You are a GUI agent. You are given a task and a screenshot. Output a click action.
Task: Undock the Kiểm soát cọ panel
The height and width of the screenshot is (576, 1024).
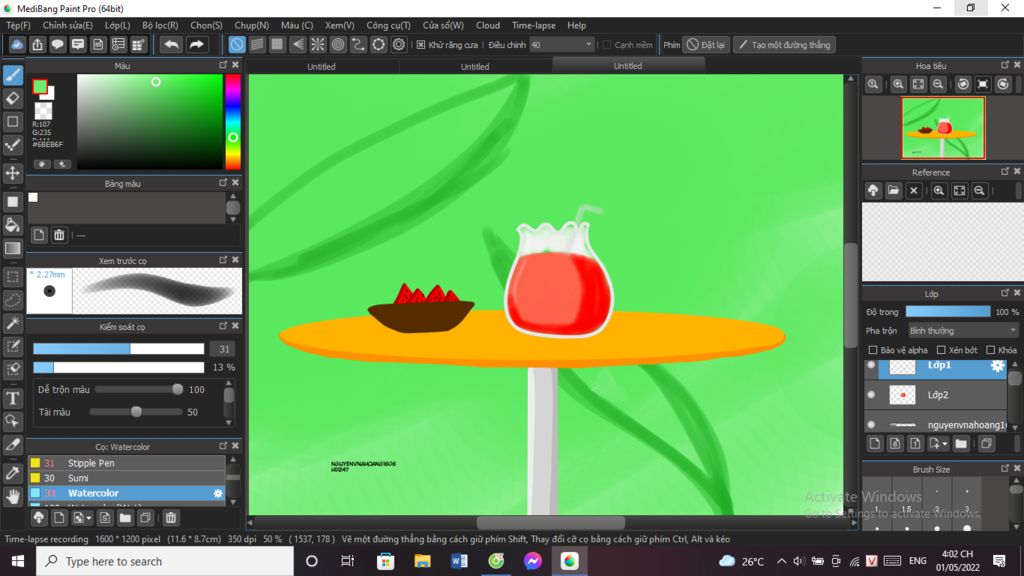point(223,326)
